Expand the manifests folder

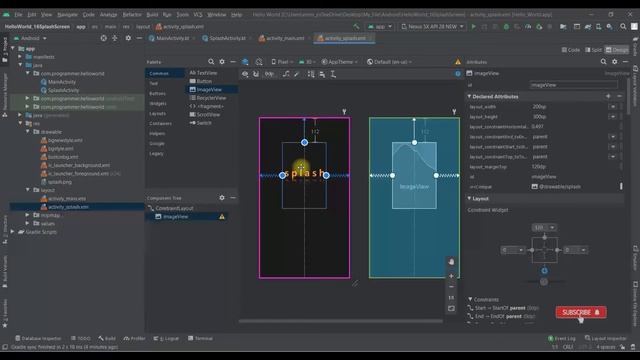click(20, 57)
